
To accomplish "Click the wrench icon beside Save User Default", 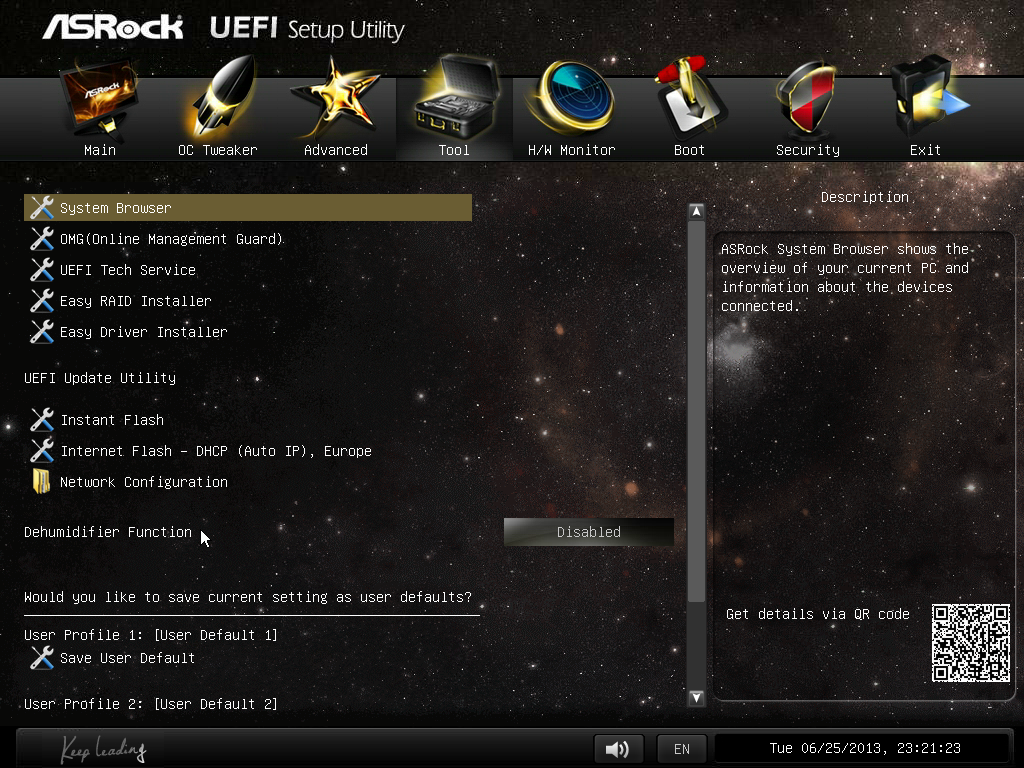I will click(x=42, y=658).
